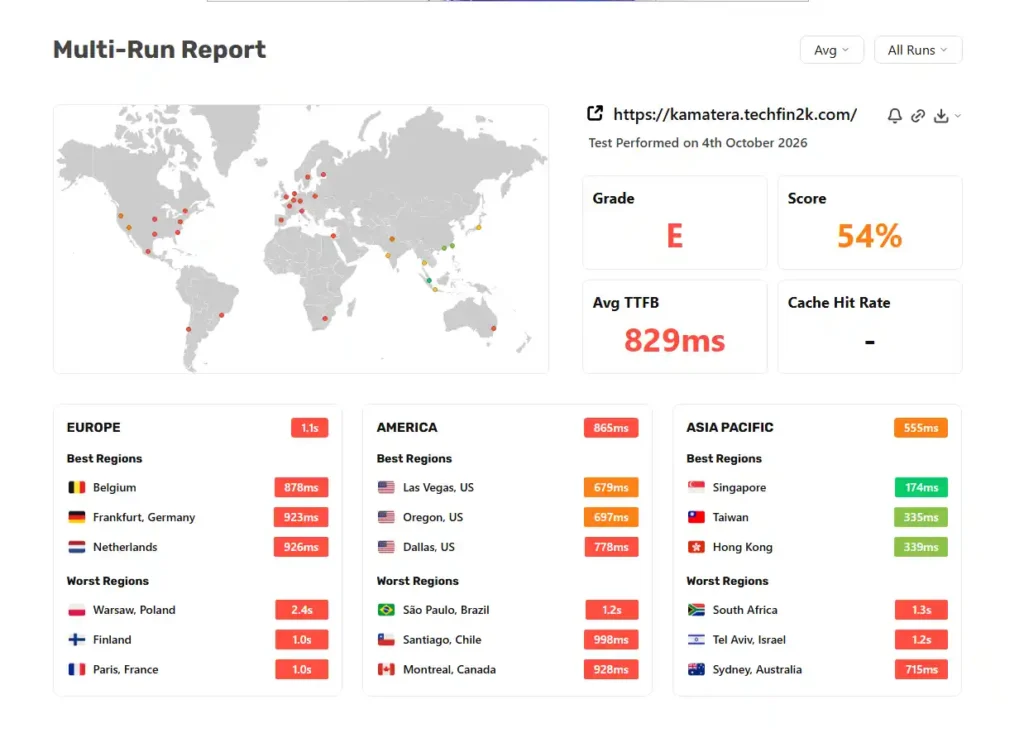
Task: Click the US flag next to Dallas
Action: click(x=386, y=547)
